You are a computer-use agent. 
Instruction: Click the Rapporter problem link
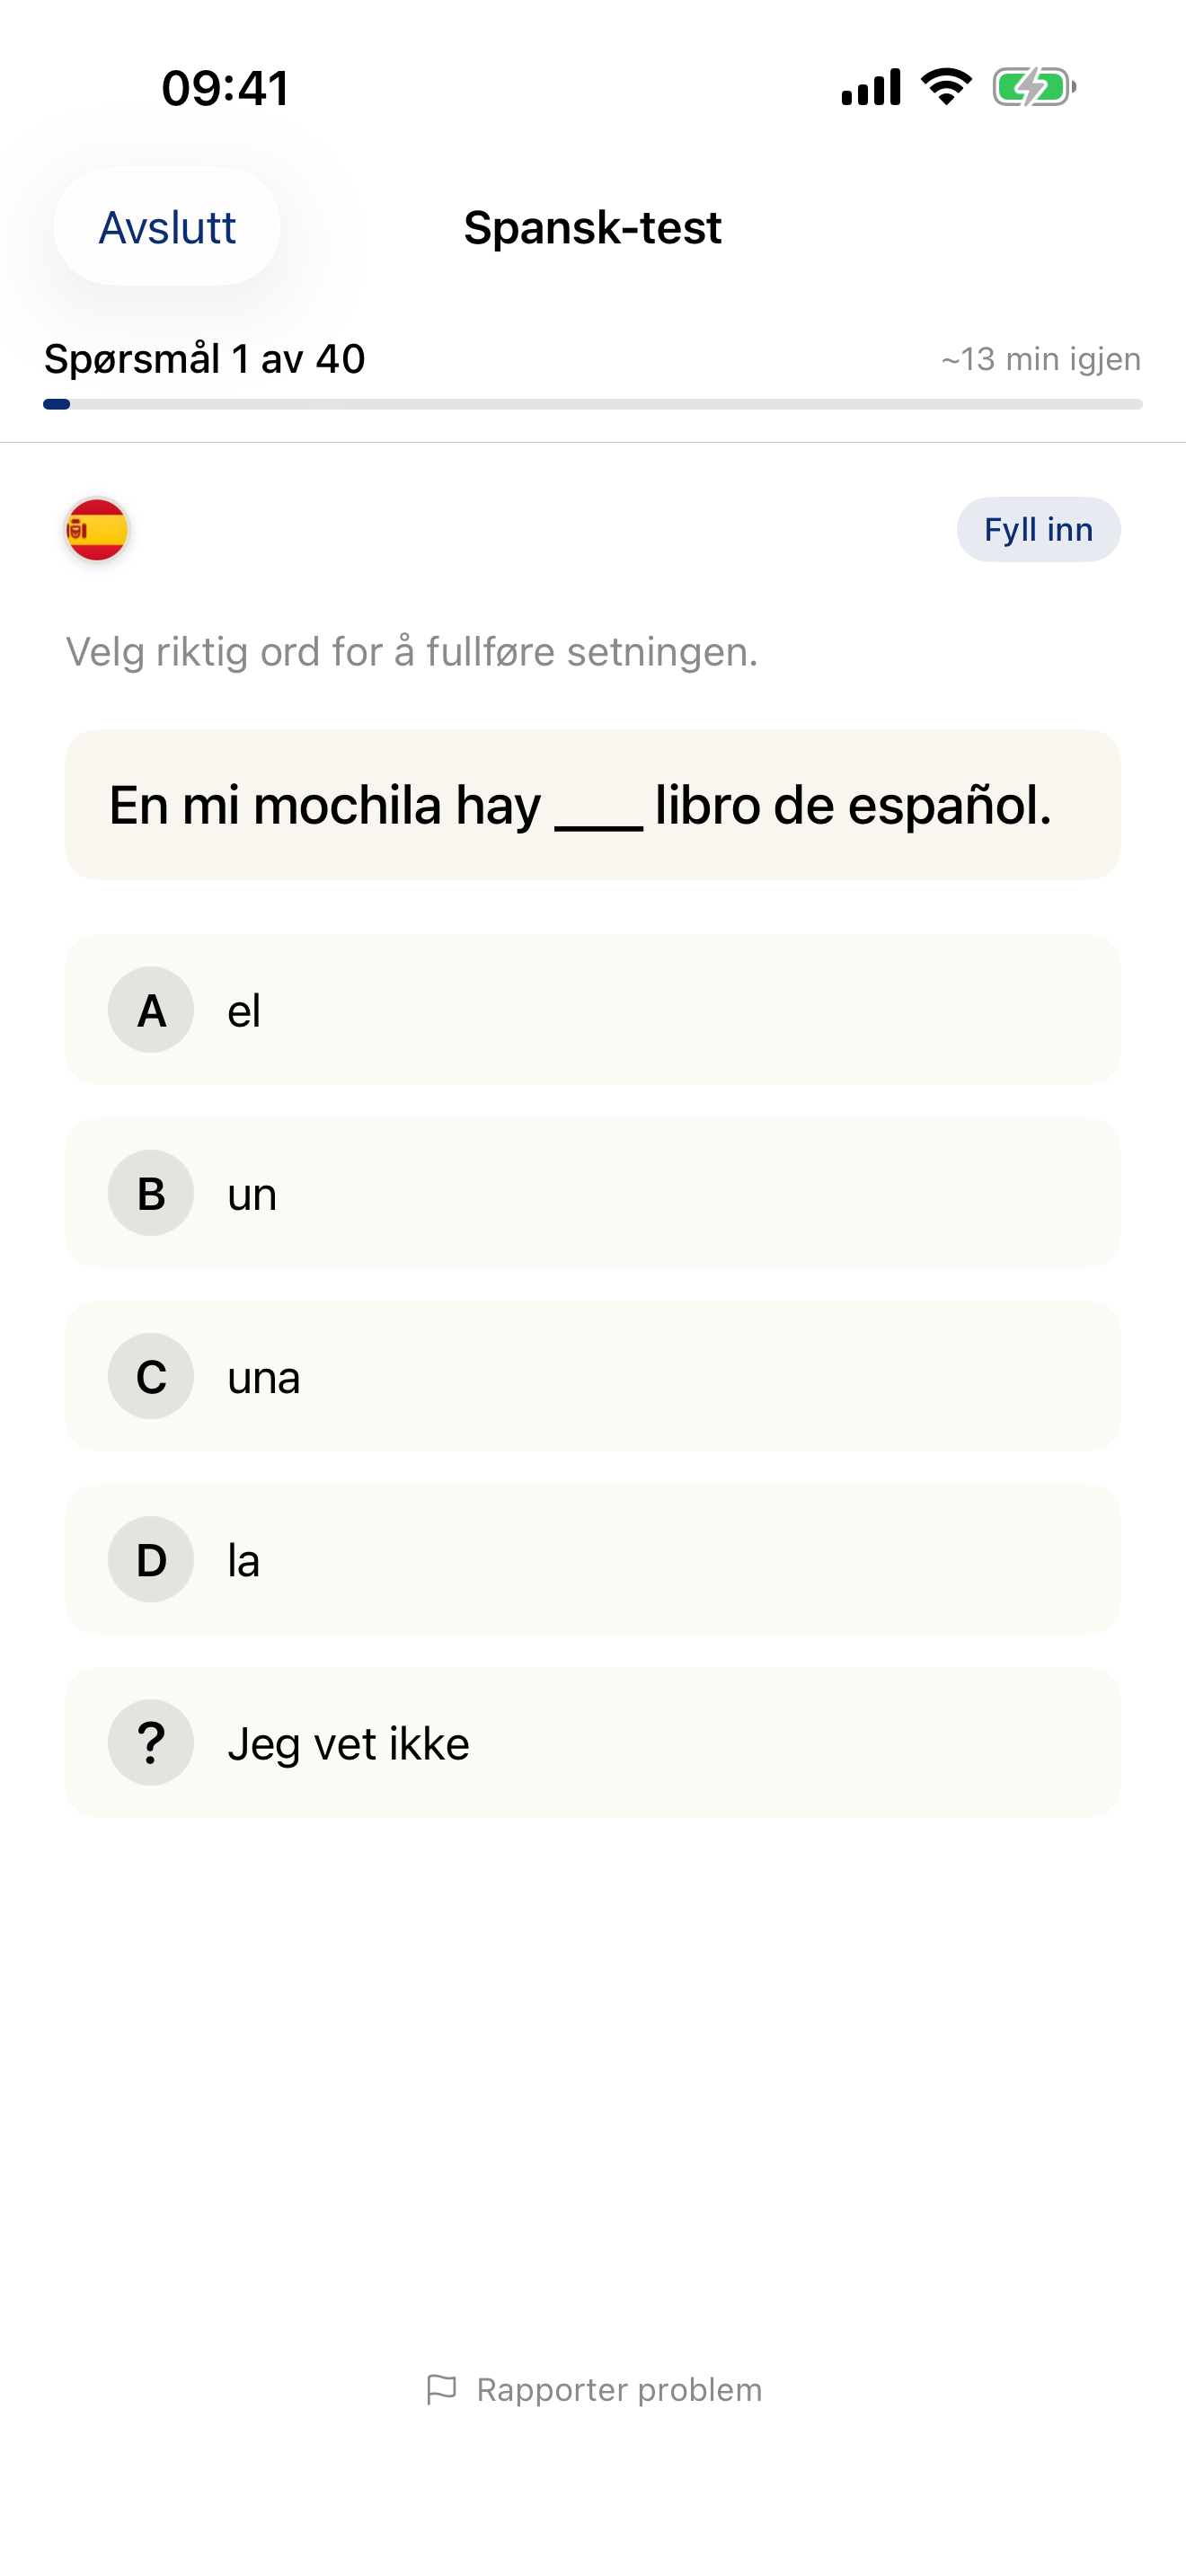(x=618, y=2389)
